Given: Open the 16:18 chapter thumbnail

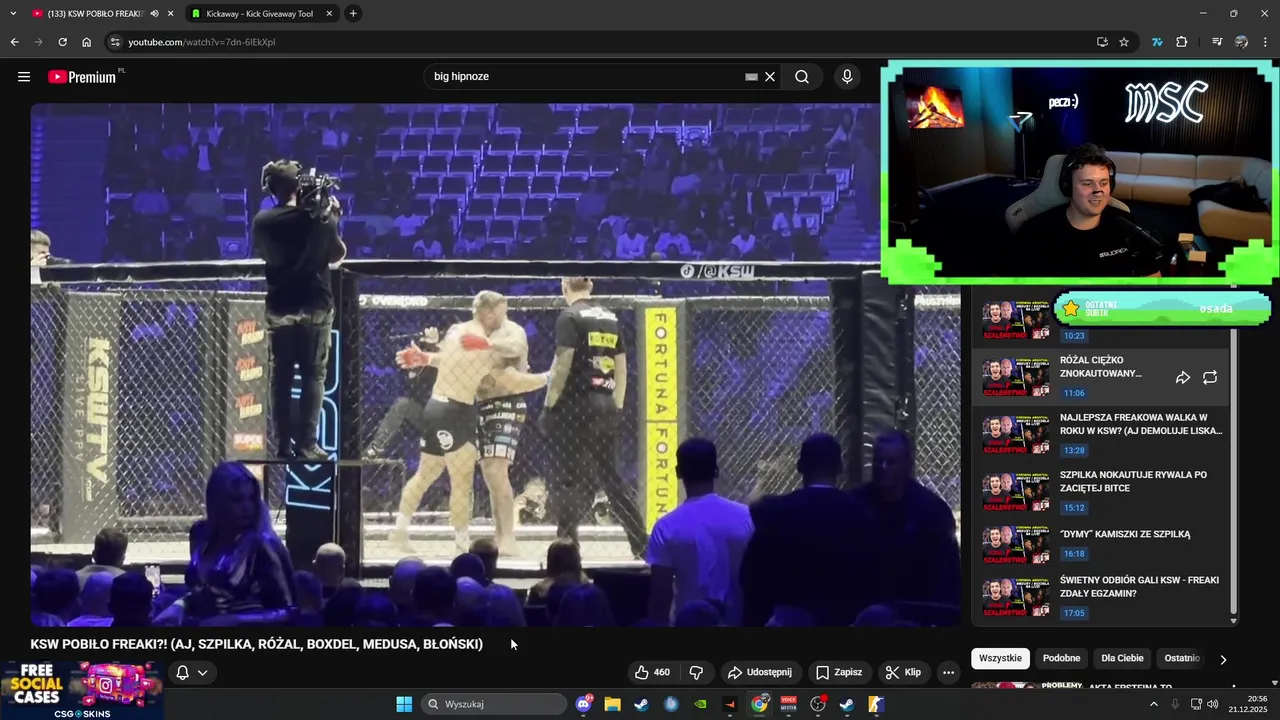Looking at the screenshot, I should click(x=1016, y=543).
